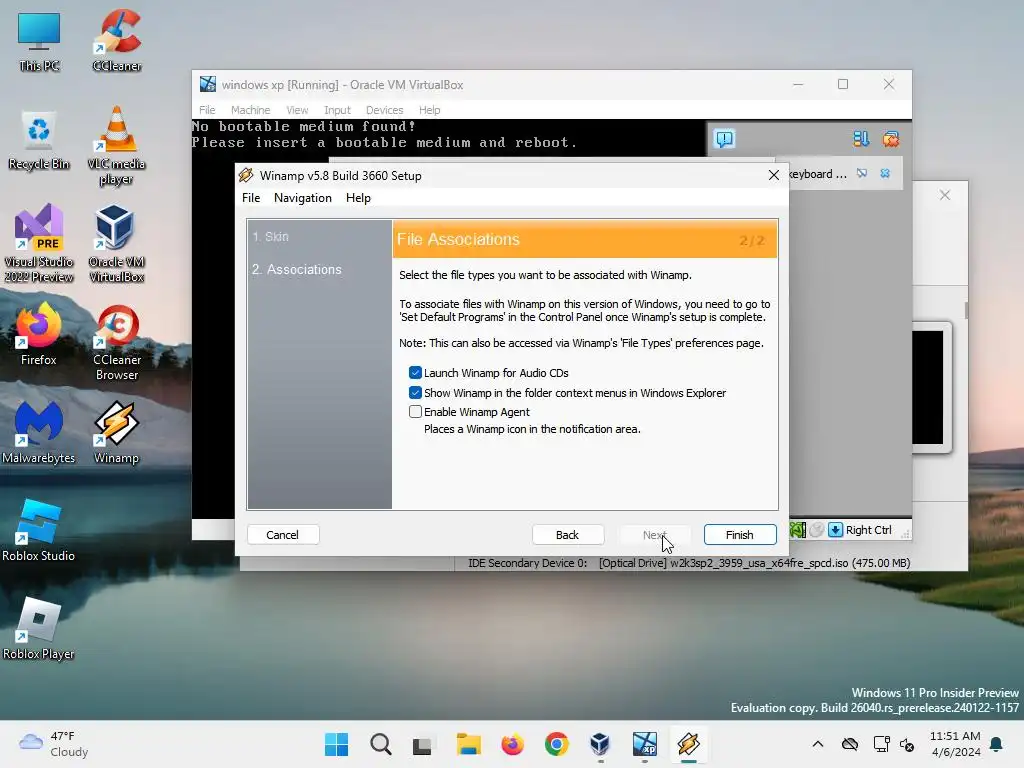Close the Winamp Setup window

774,175
